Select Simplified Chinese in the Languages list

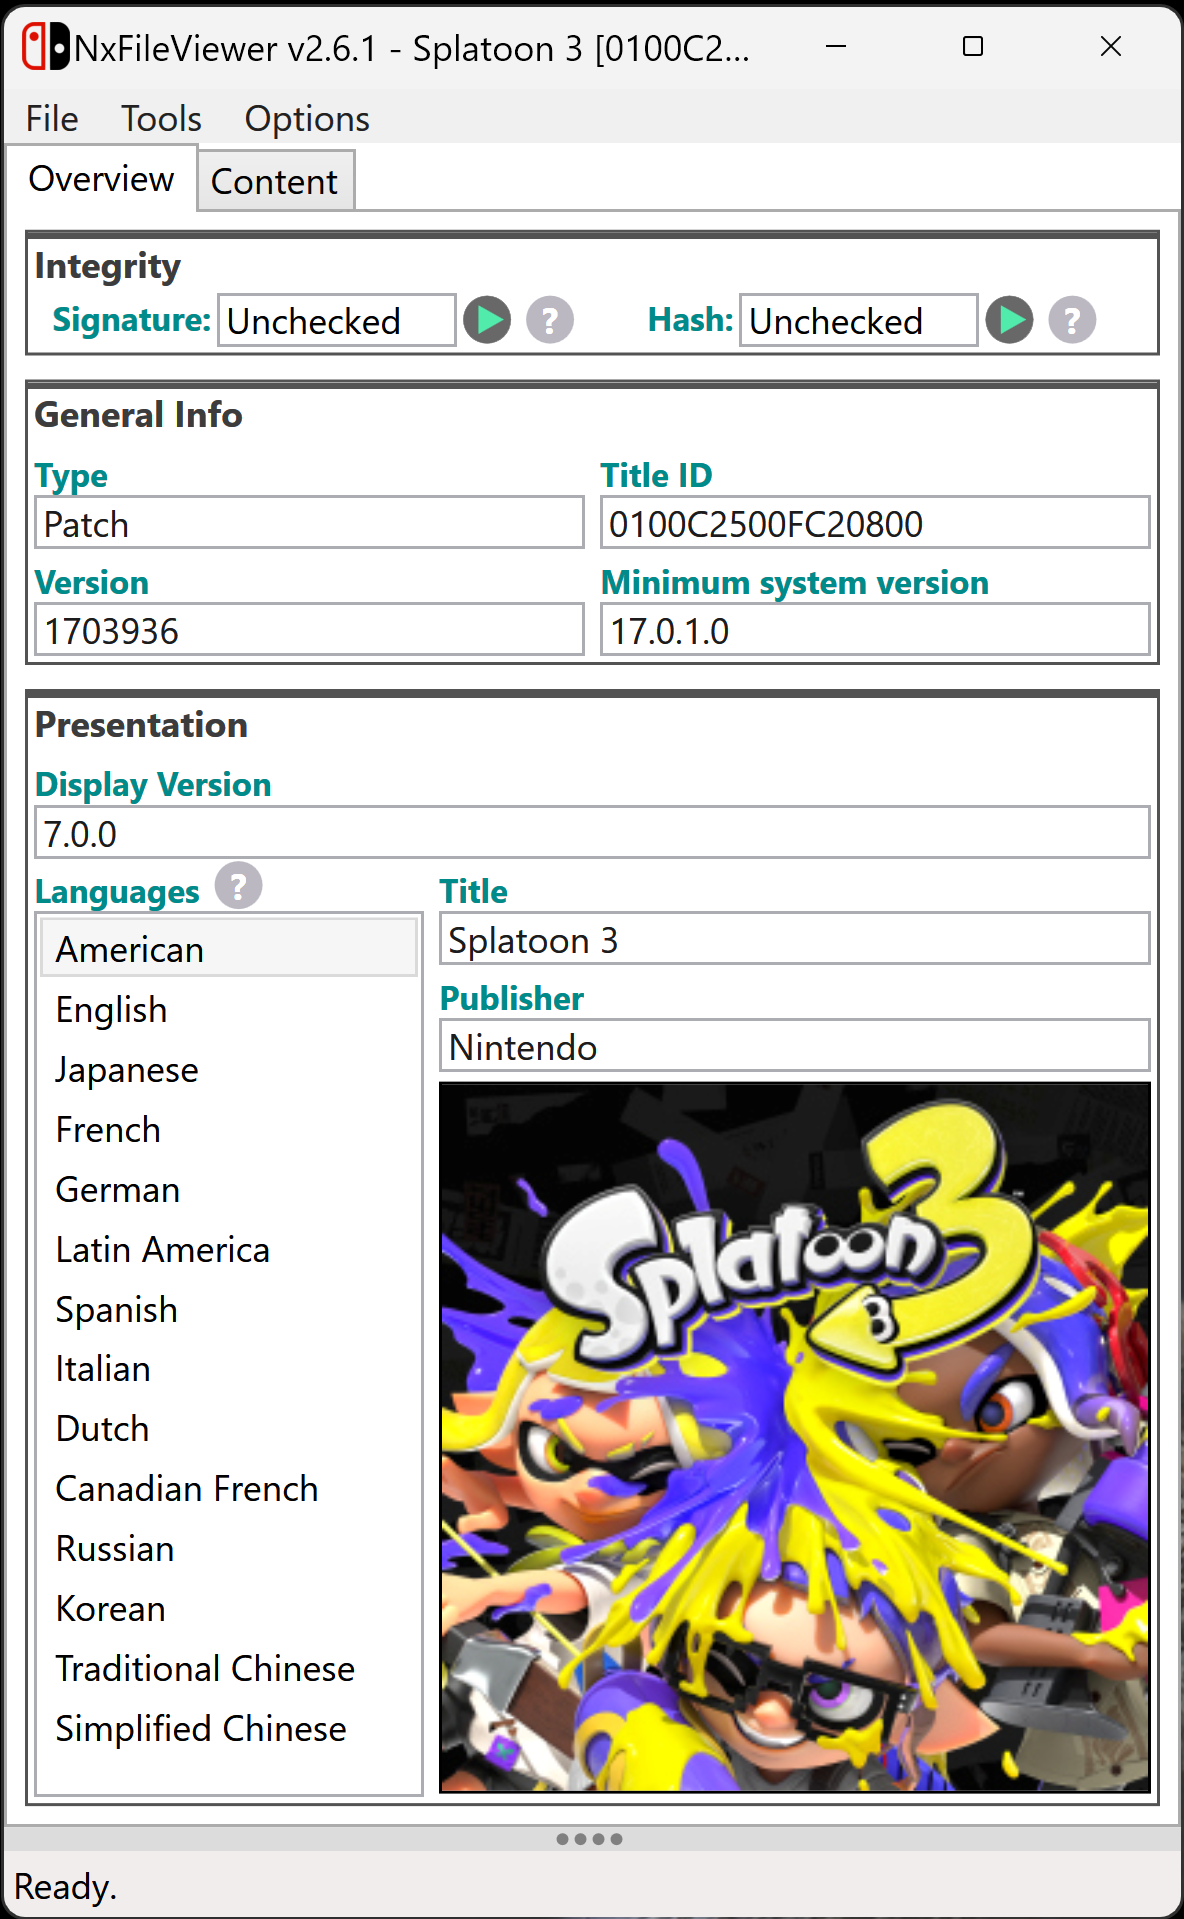click(x=229, y=1728)
